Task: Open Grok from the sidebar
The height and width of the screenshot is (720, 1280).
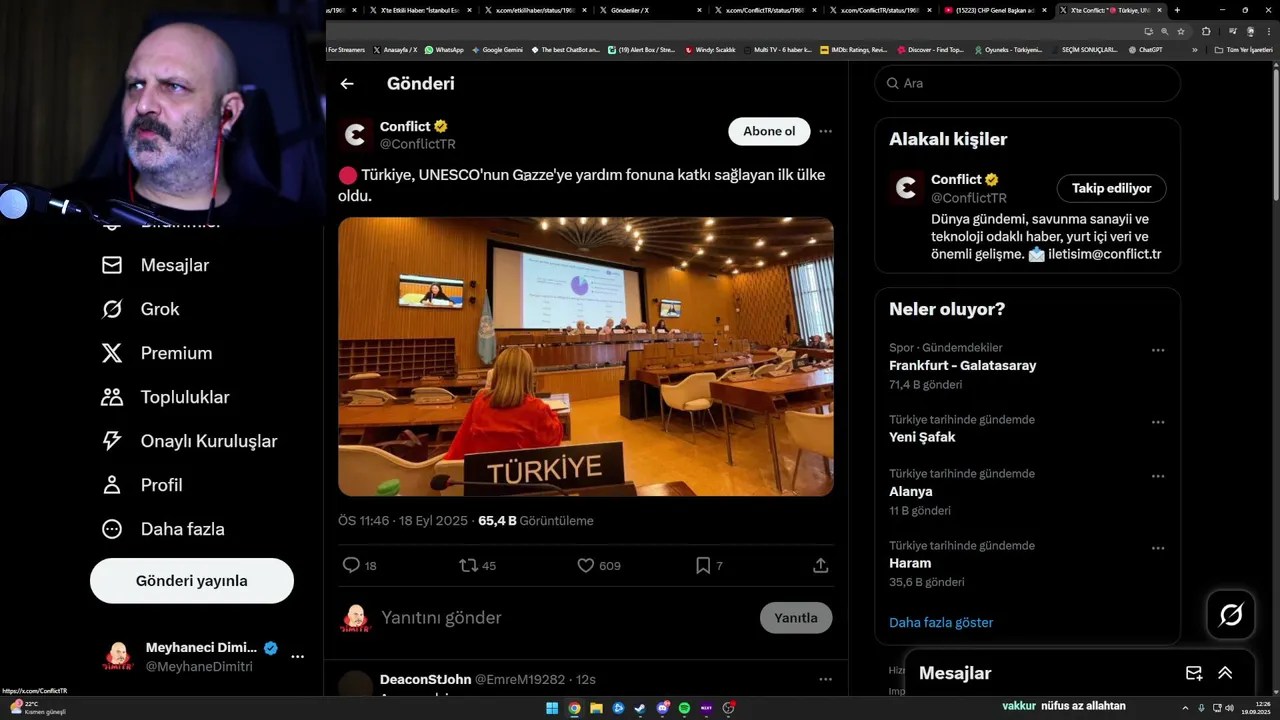Action: tap(141, 309)
